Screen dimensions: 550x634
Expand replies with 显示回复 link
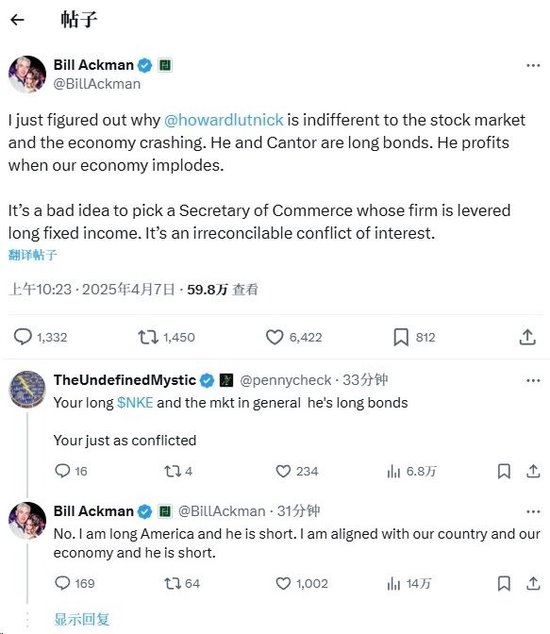pyautogui.click(x=82, y=619)
